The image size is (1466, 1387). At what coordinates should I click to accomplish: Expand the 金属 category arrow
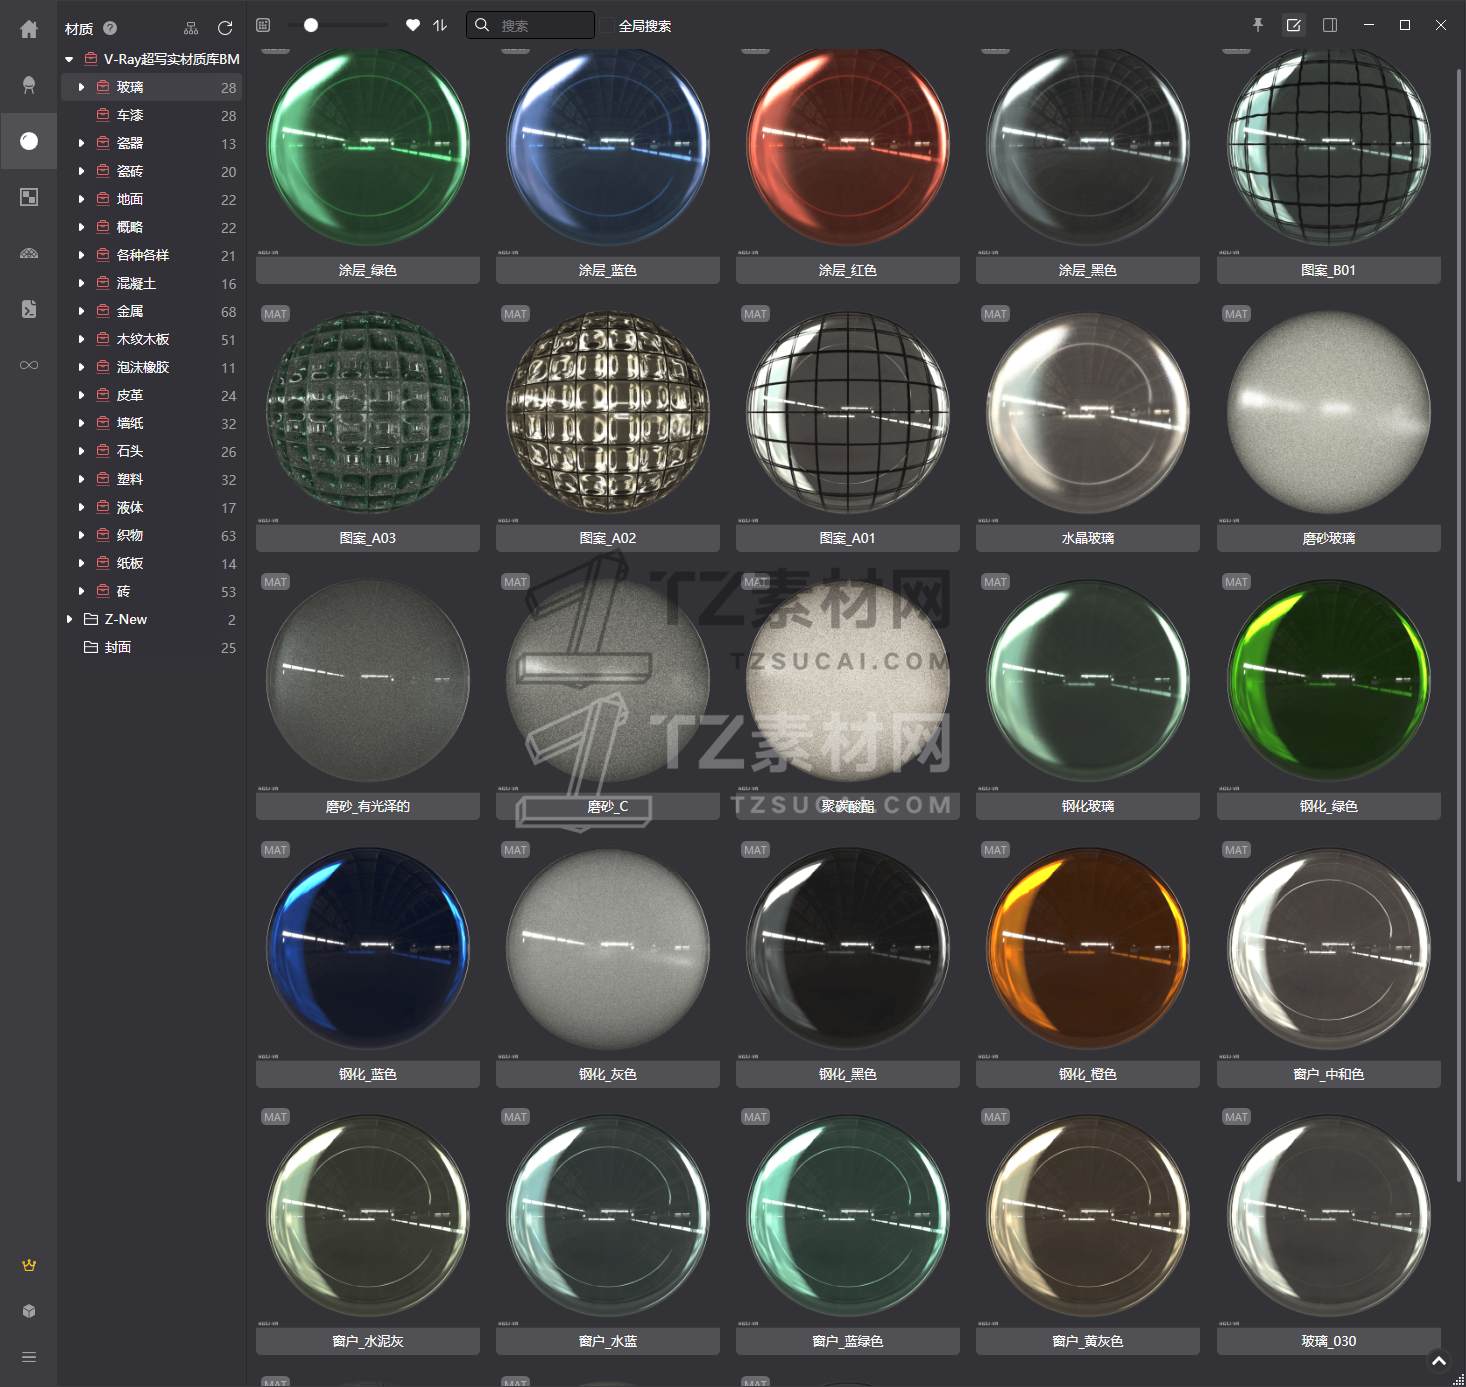tap(81, 312)
